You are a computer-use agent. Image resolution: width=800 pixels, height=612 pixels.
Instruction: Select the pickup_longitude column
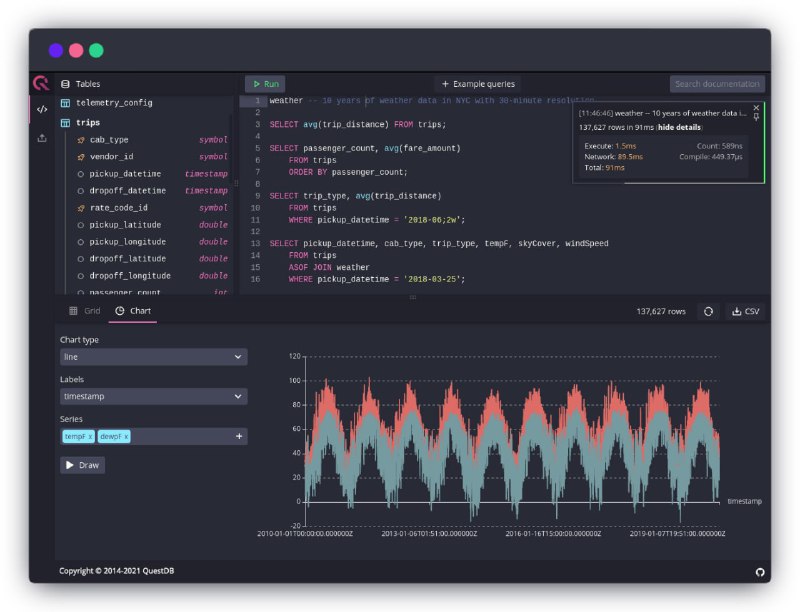(153, 242)
